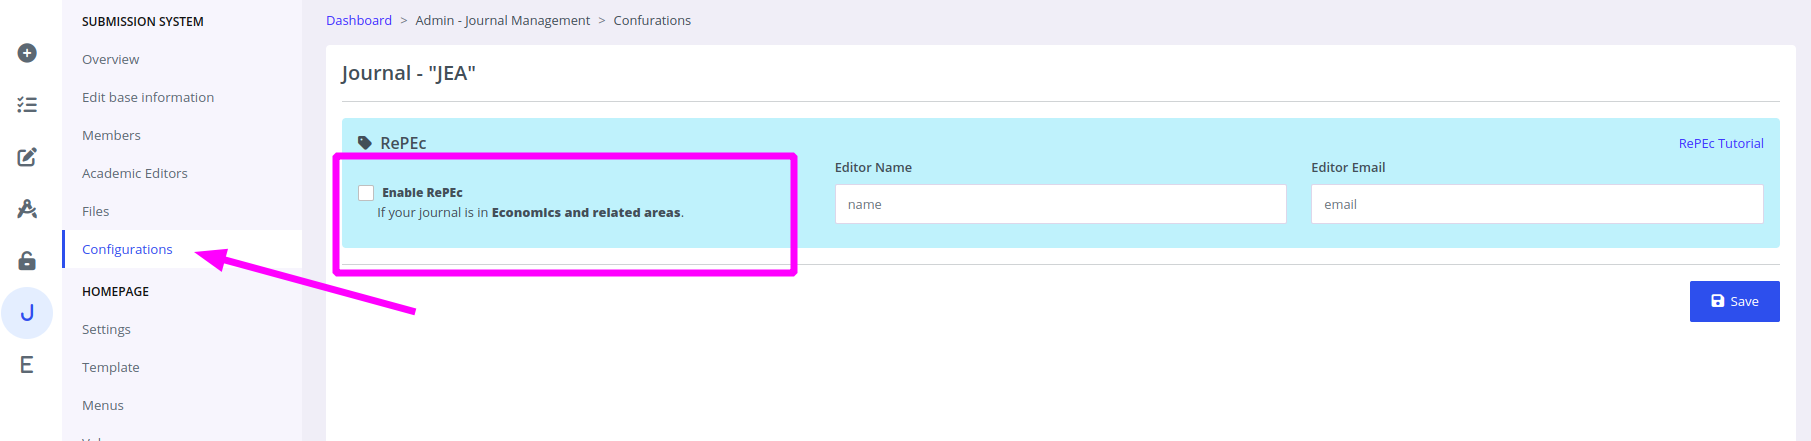The width and height of the screenshot is (1811, 441).
Task: Focus the Editor Name input field
Action: tap(1060, 204)
